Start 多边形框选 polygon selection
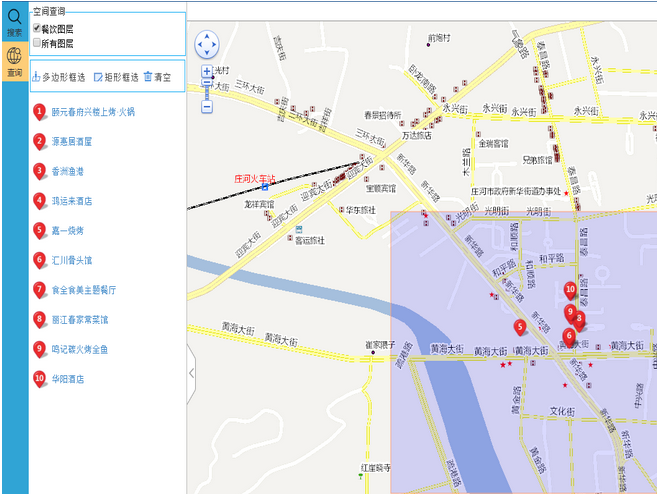 tap(59, 77)
